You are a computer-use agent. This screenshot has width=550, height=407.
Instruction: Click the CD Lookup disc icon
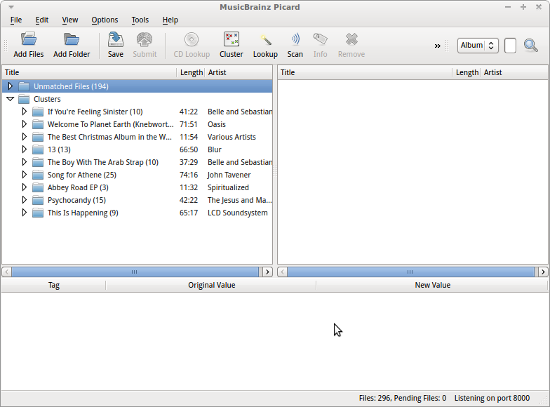tap(192, 39)
